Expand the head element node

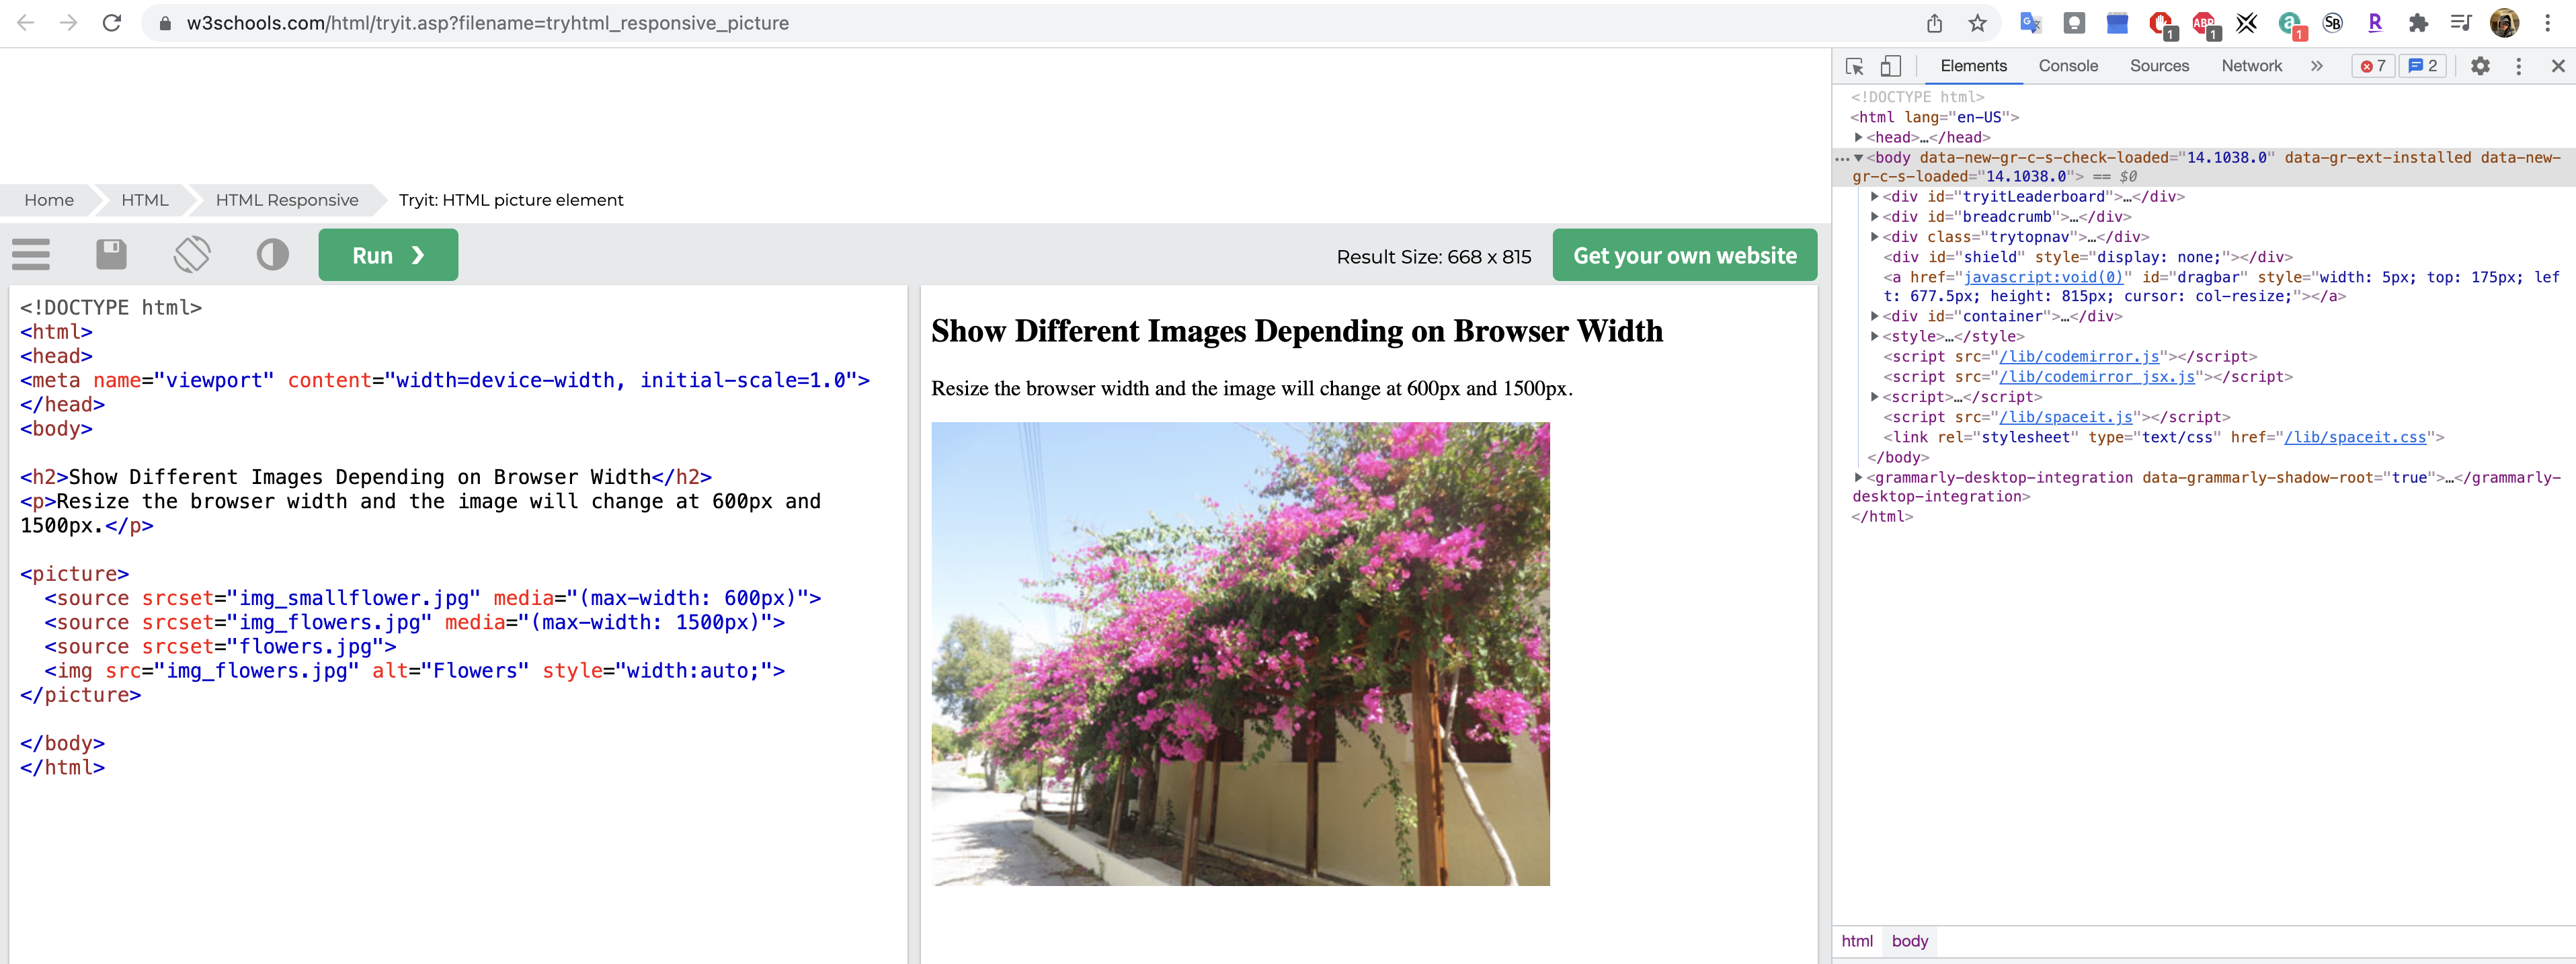coord(1858,137)
